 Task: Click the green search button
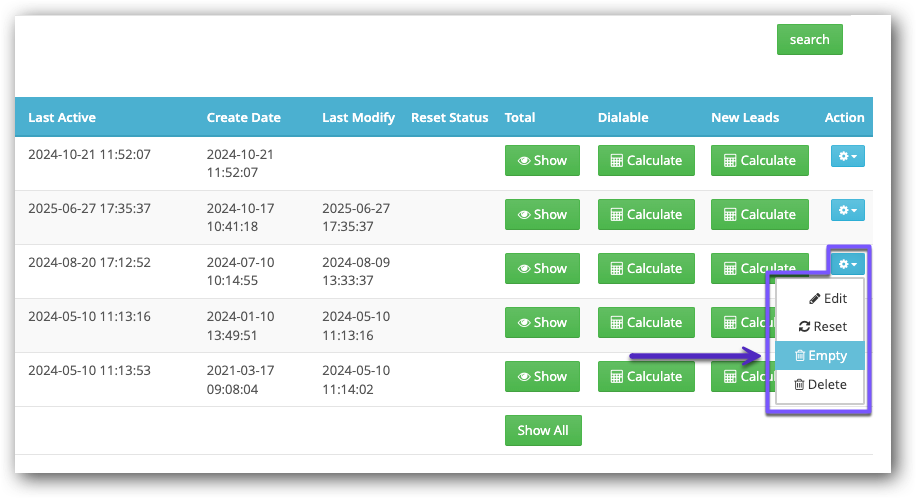[809, 39]
